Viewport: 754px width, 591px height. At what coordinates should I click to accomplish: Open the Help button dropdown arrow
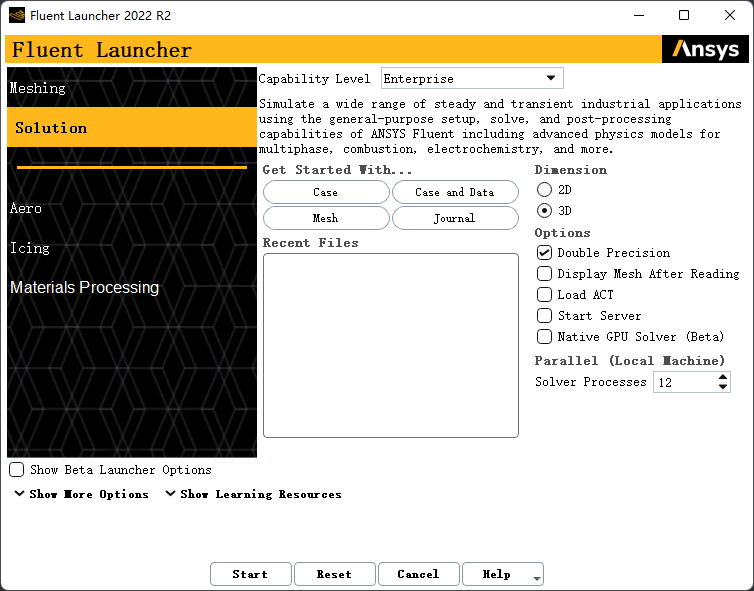click(537, 578)
